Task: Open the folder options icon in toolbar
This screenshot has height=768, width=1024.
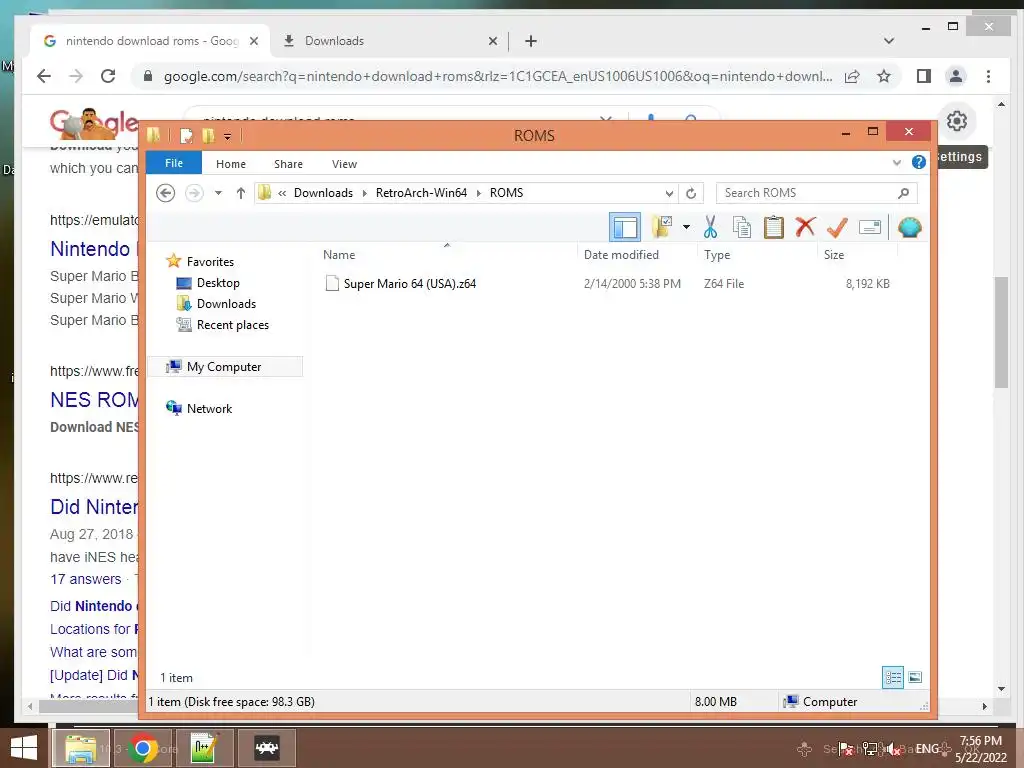Action: [662, 227]
